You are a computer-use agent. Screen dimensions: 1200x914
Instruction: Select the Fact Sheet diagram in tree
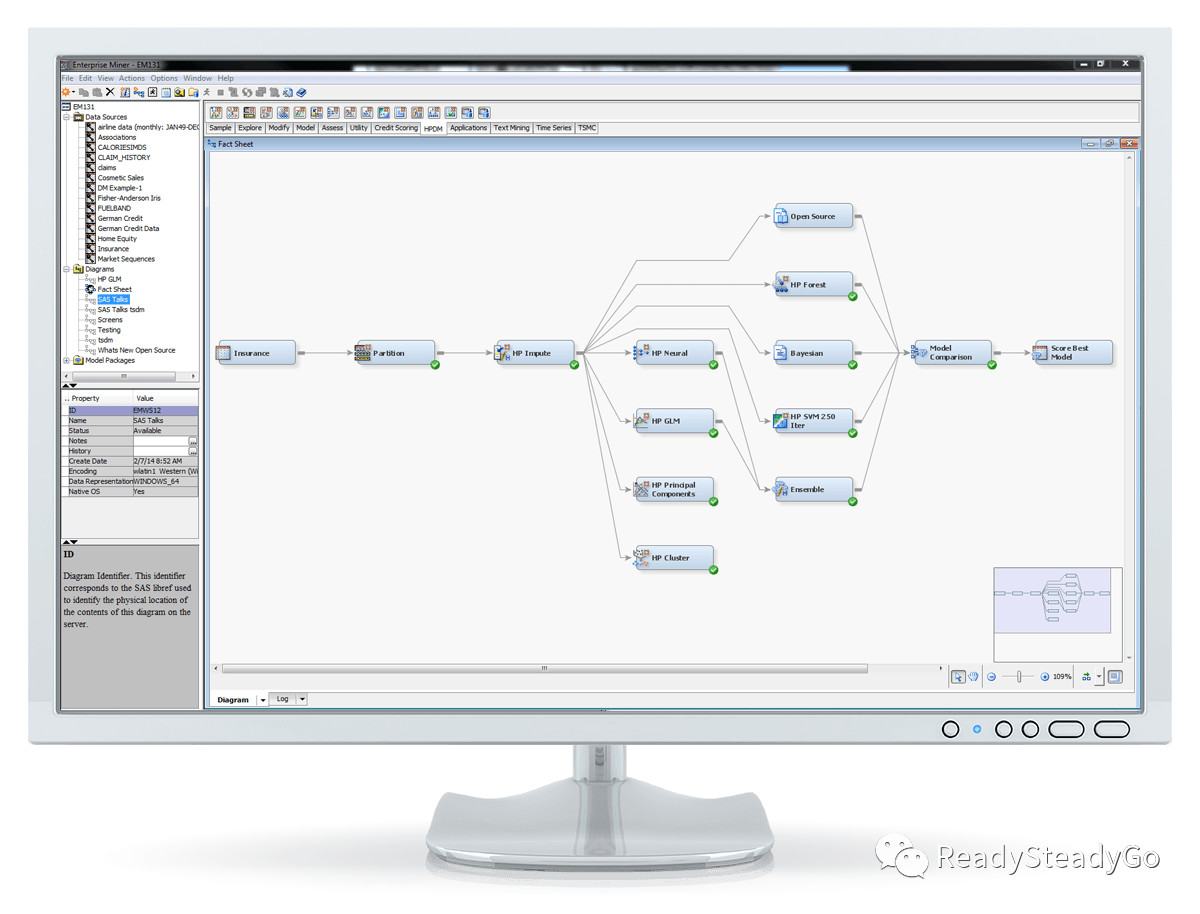114,289
